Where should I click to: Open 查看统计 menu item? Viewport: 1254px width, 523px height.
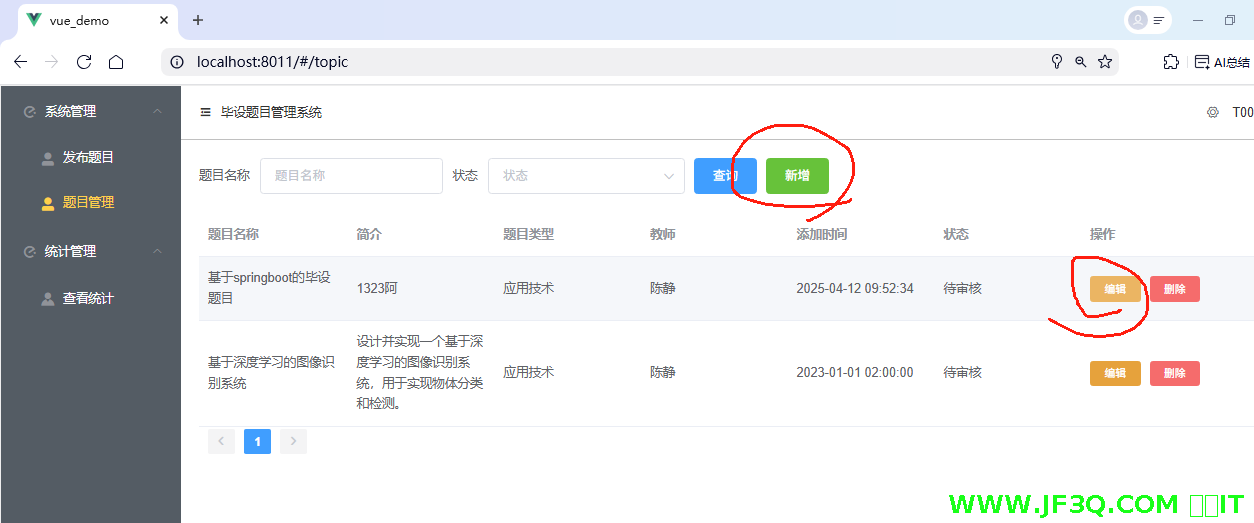click(x=89, y=298)
